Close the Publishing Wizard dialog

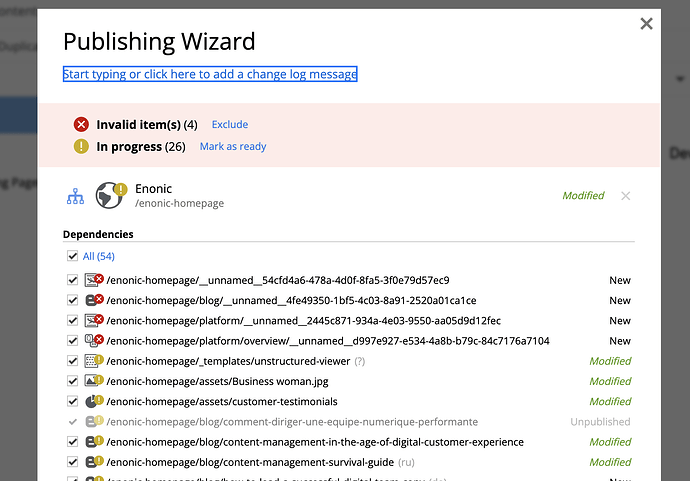coord(646,24)
